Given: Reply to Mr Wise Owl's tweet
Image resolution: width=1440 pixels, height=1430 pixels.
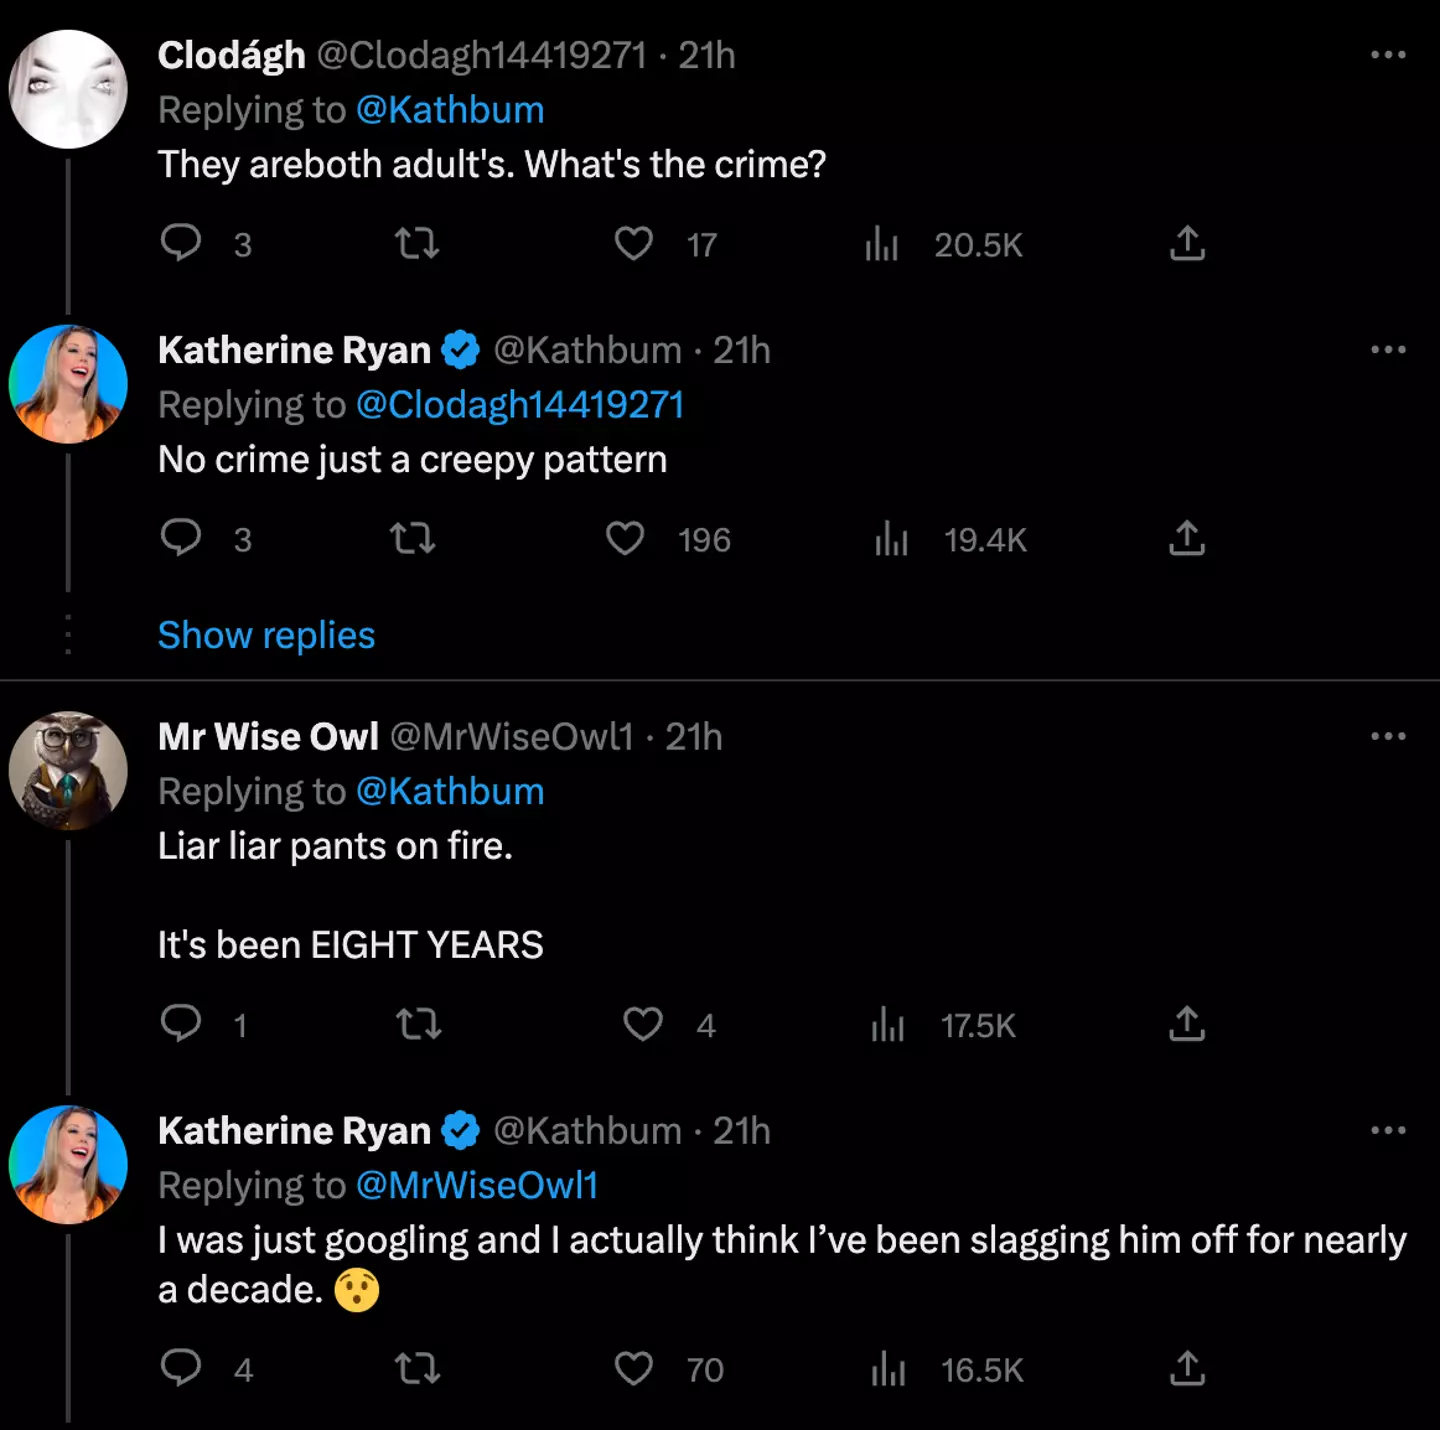Looking at the screenshot, I should tap(181, 1024).
